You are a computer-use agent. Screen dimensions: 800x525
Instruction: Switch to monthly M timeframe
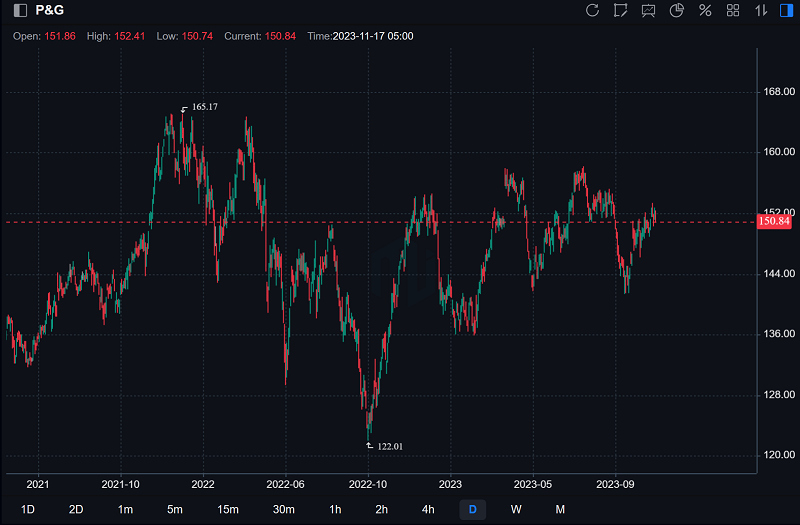[x=560, y=509]
